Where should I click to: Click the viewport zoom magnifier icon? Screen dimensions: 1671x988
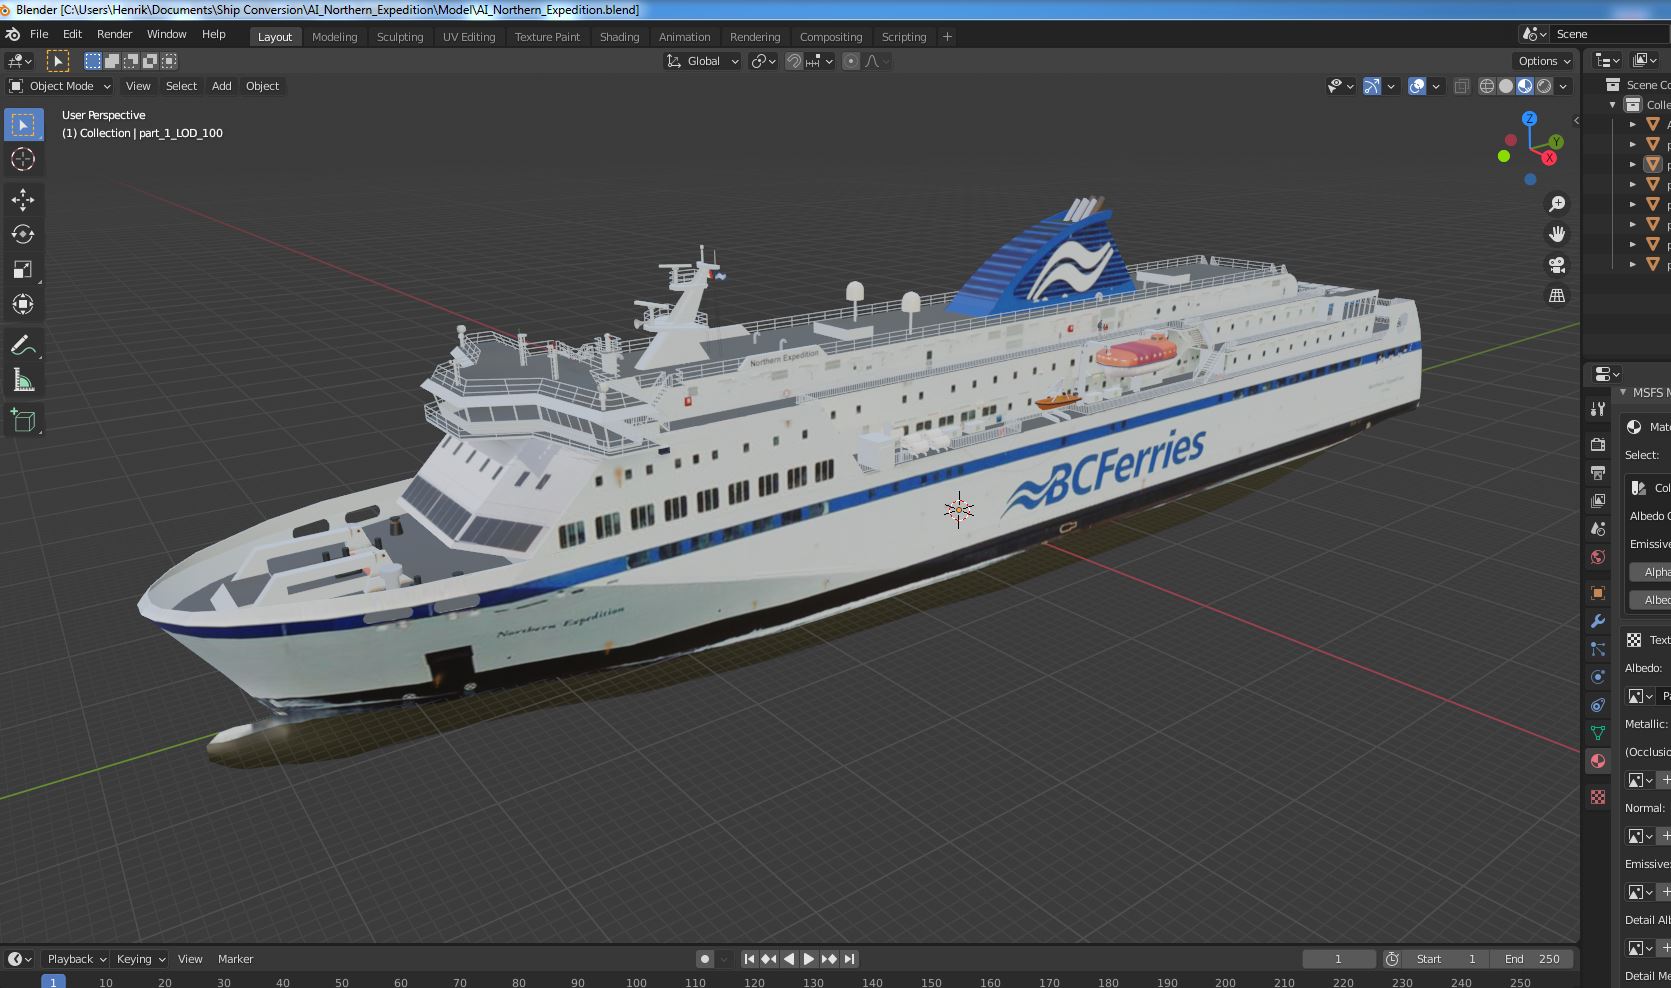tap(1557, 204)
